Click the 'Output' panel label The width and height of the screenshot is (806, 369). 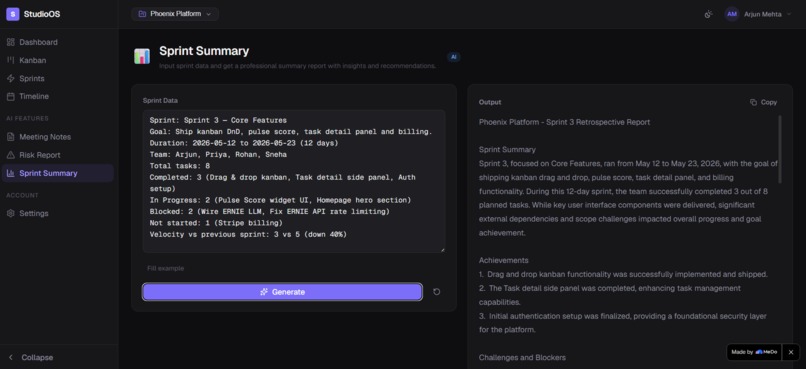pyautogui.click(x=490, y=102)
